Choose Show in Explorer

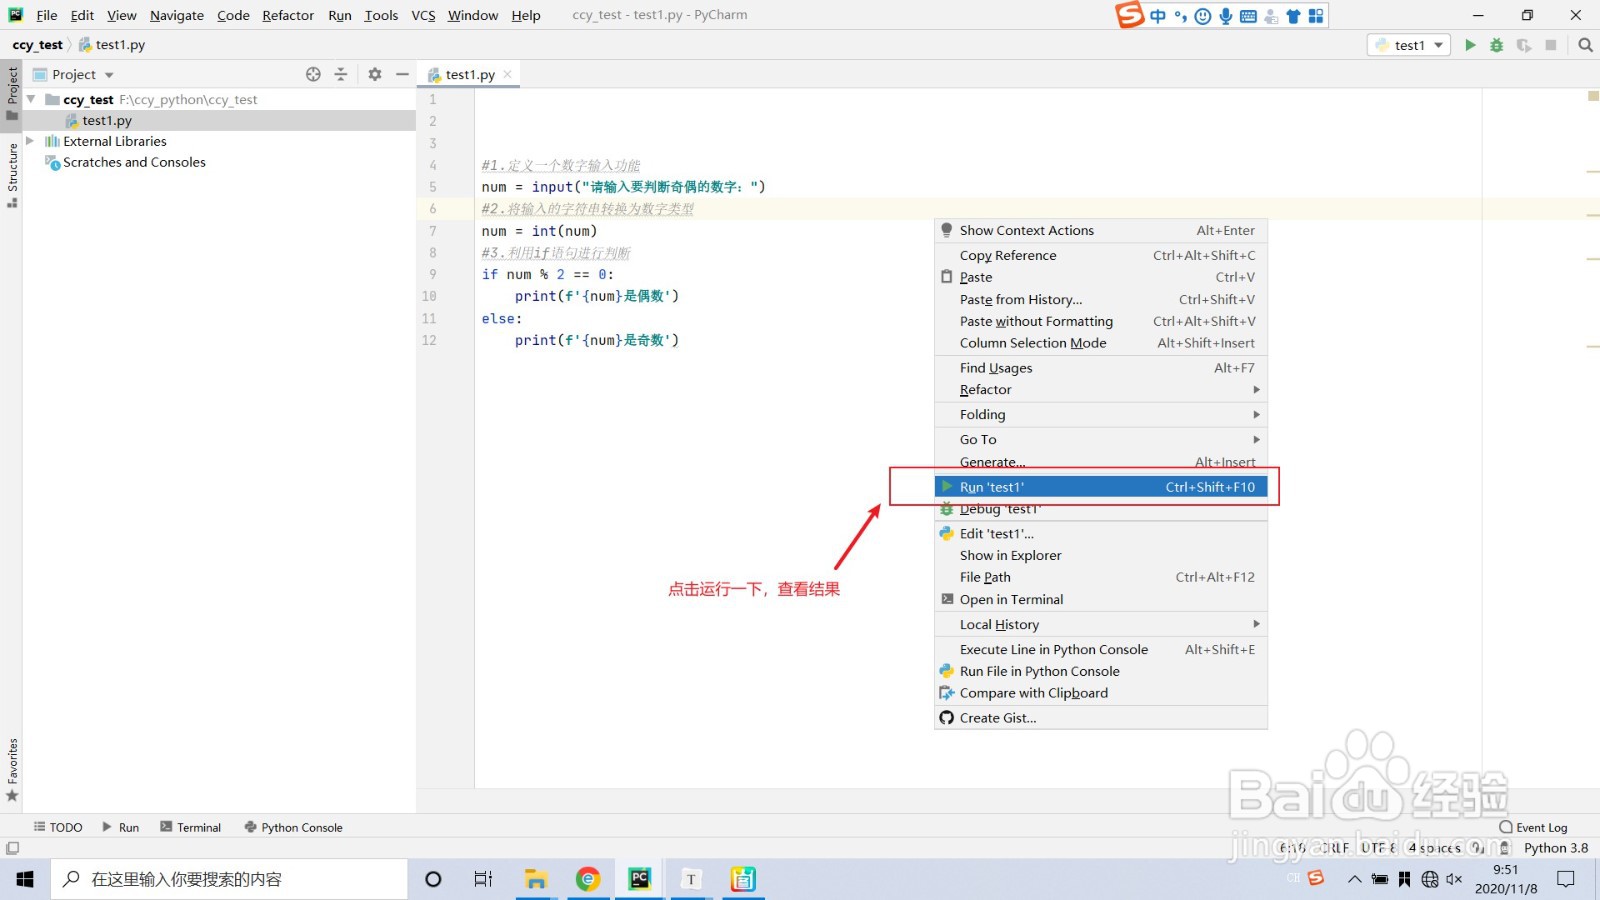(1101, 556)
